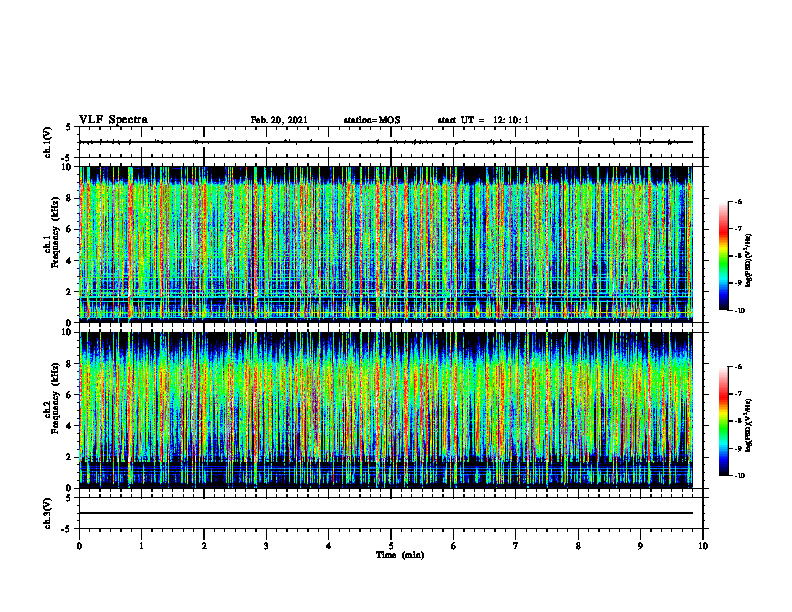The image size is (792, 612).
Task: Click the "-6" value on ch.1 color bar
Action: click(x=739, y=201)
